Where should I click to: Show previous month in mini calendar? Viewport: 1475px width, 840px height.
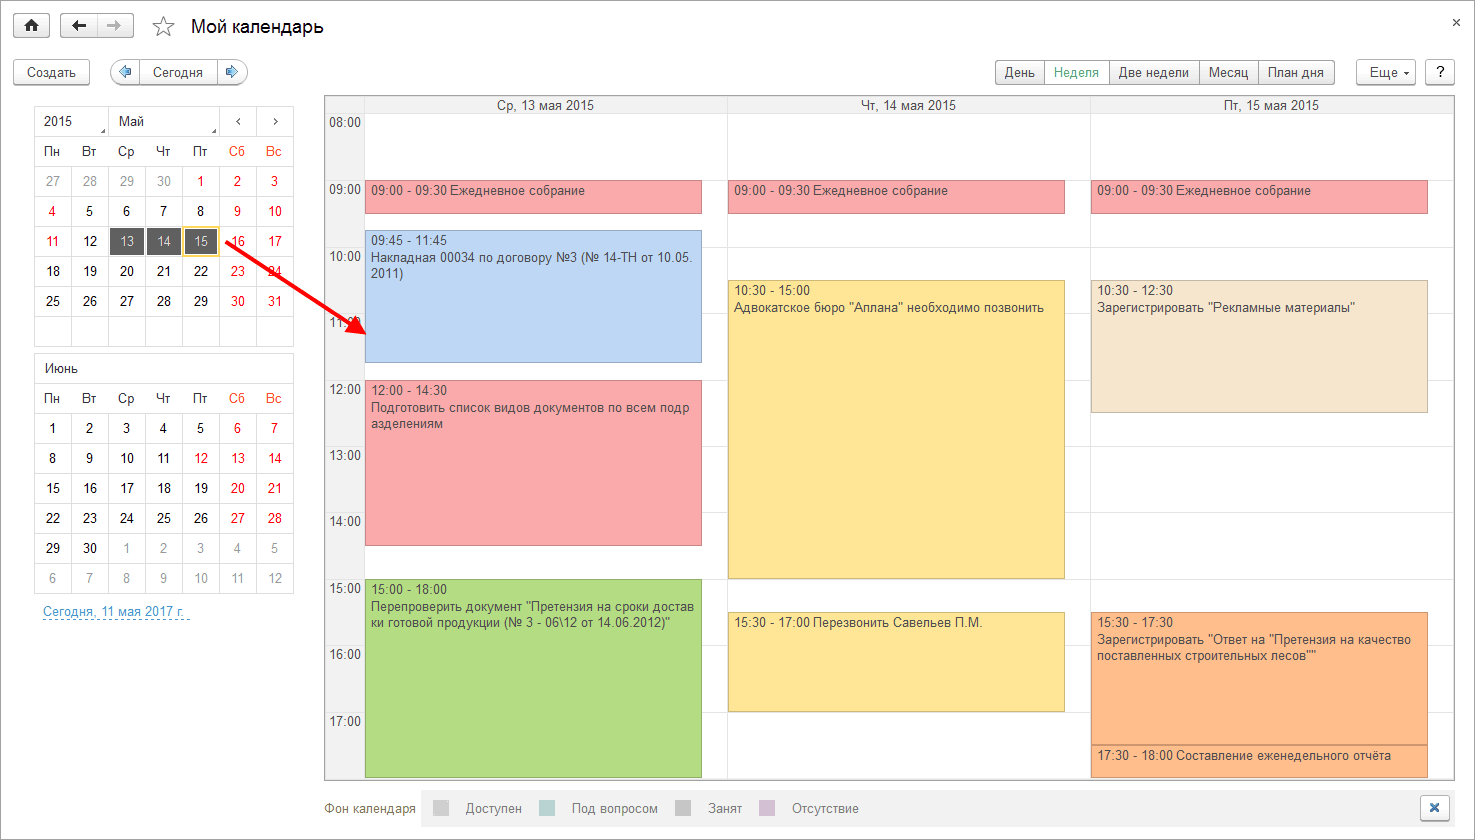pyautogui.click(x=238, y=121)
